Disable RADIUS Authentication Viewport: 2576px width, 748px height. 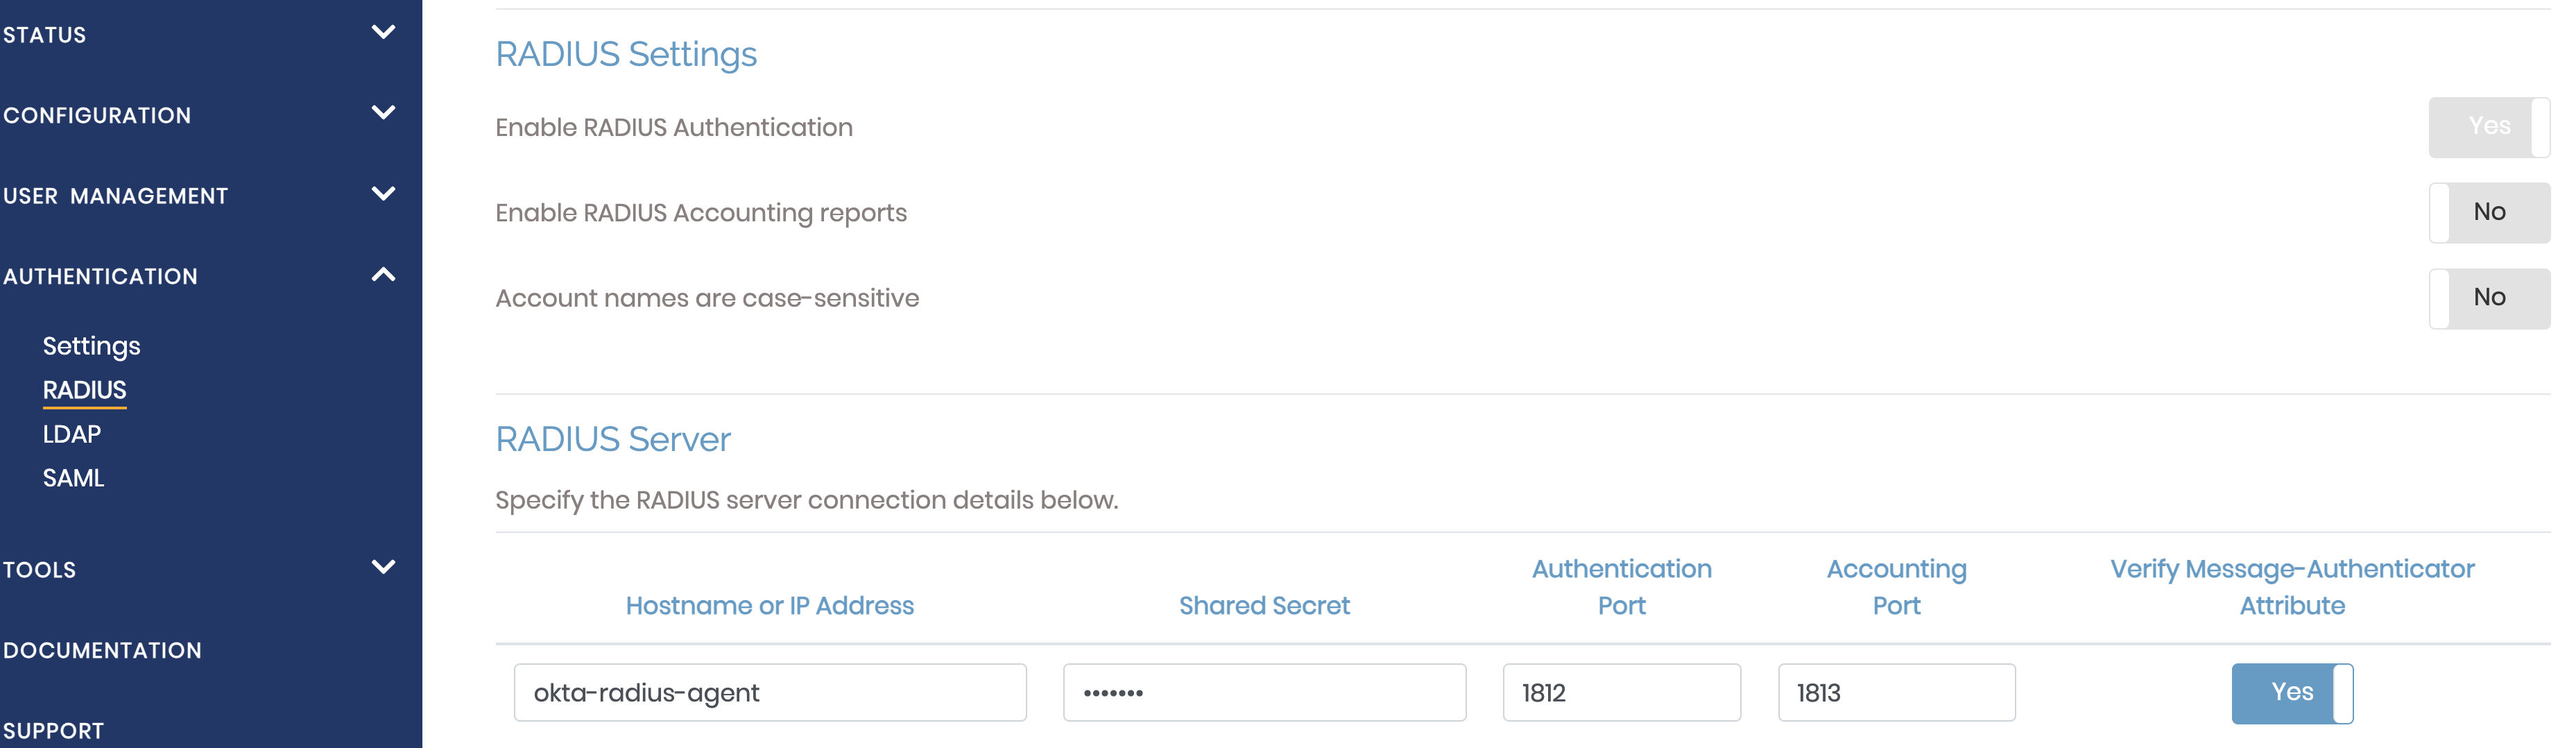click(x=2487, y=126)
